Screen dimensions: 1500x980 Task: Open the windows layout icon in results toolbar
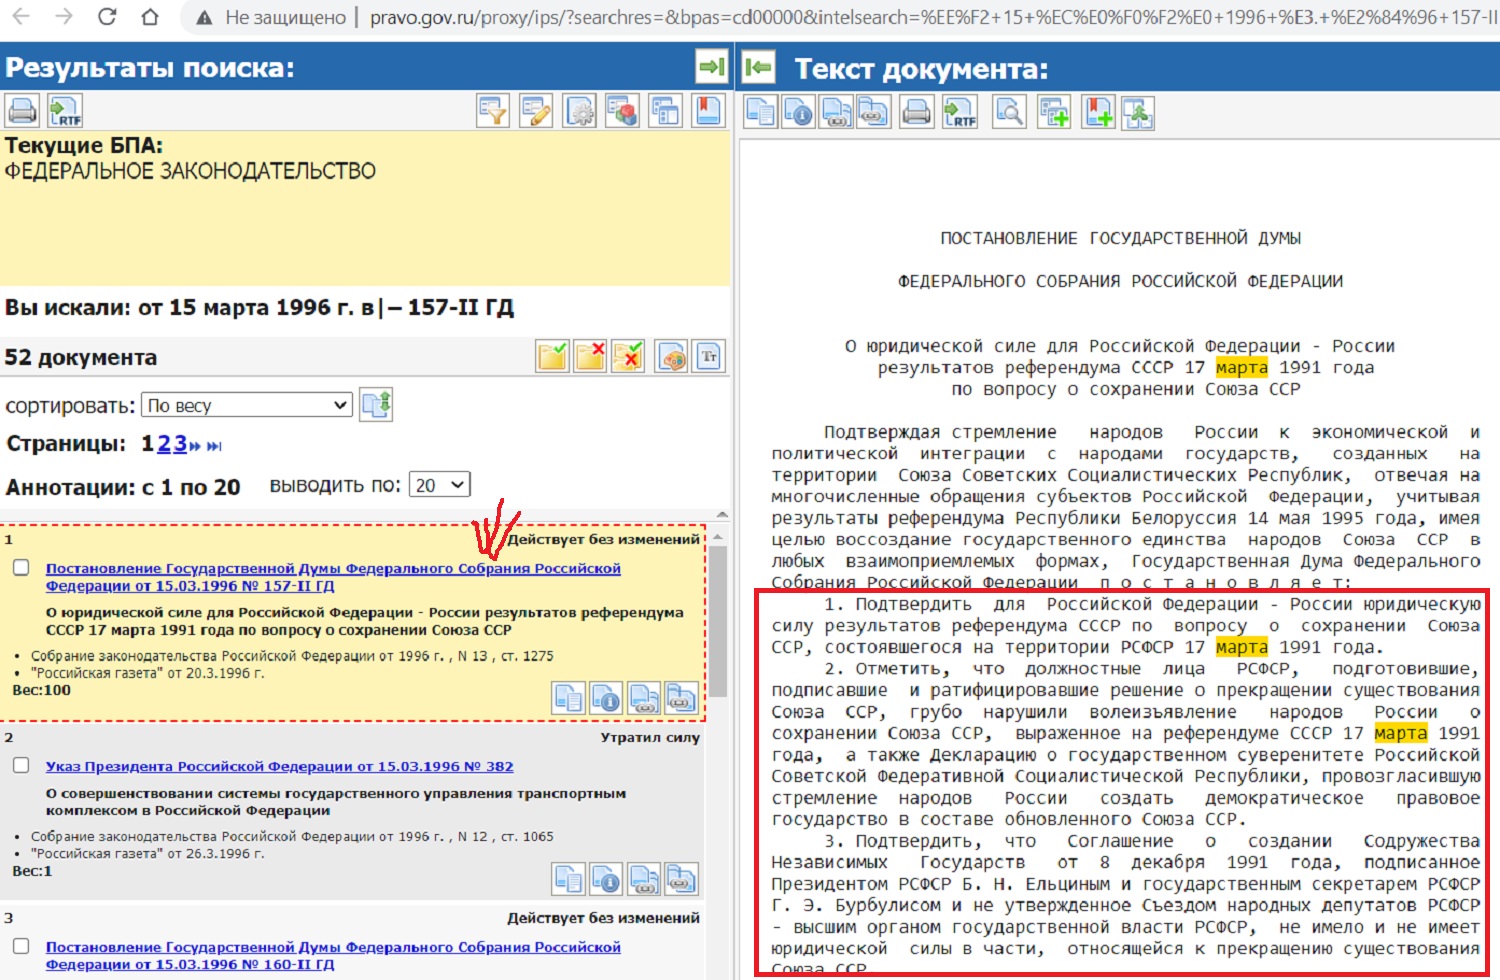[665, 110]
